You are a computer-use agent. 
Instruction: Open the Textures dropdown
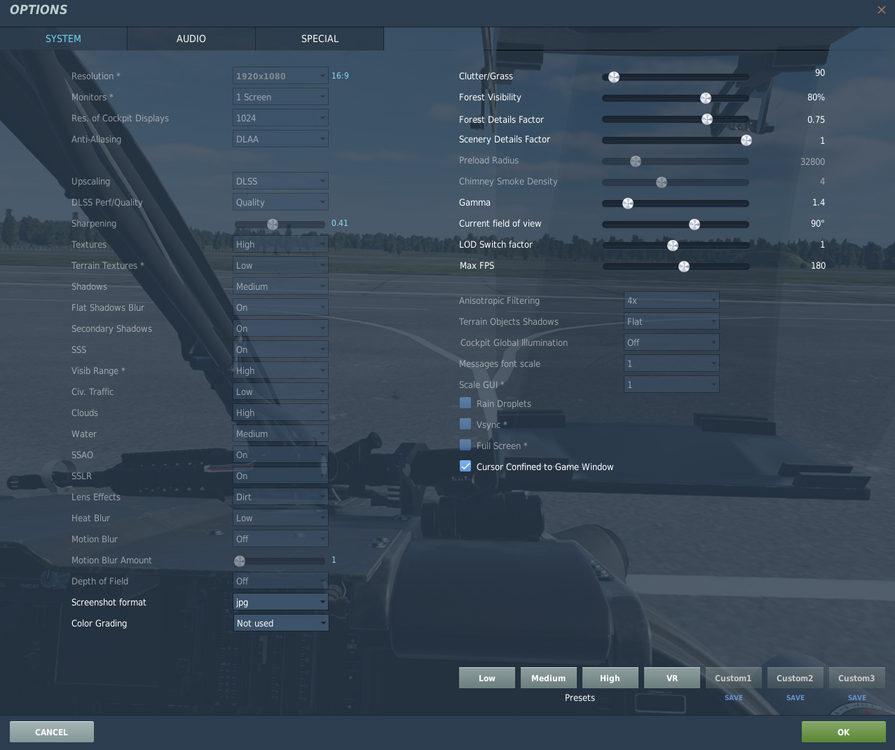(x=280, y=244)
